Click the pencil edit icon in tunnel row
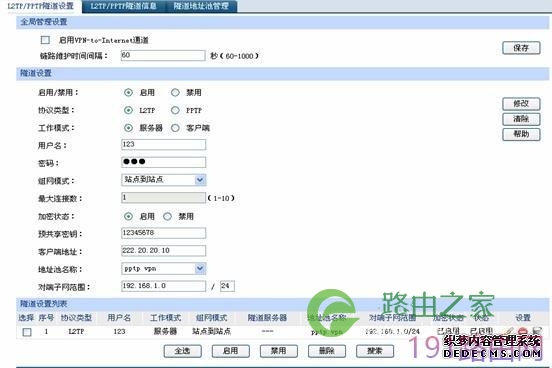The width and height of the screenshot is (552, 368). point(509,331)
